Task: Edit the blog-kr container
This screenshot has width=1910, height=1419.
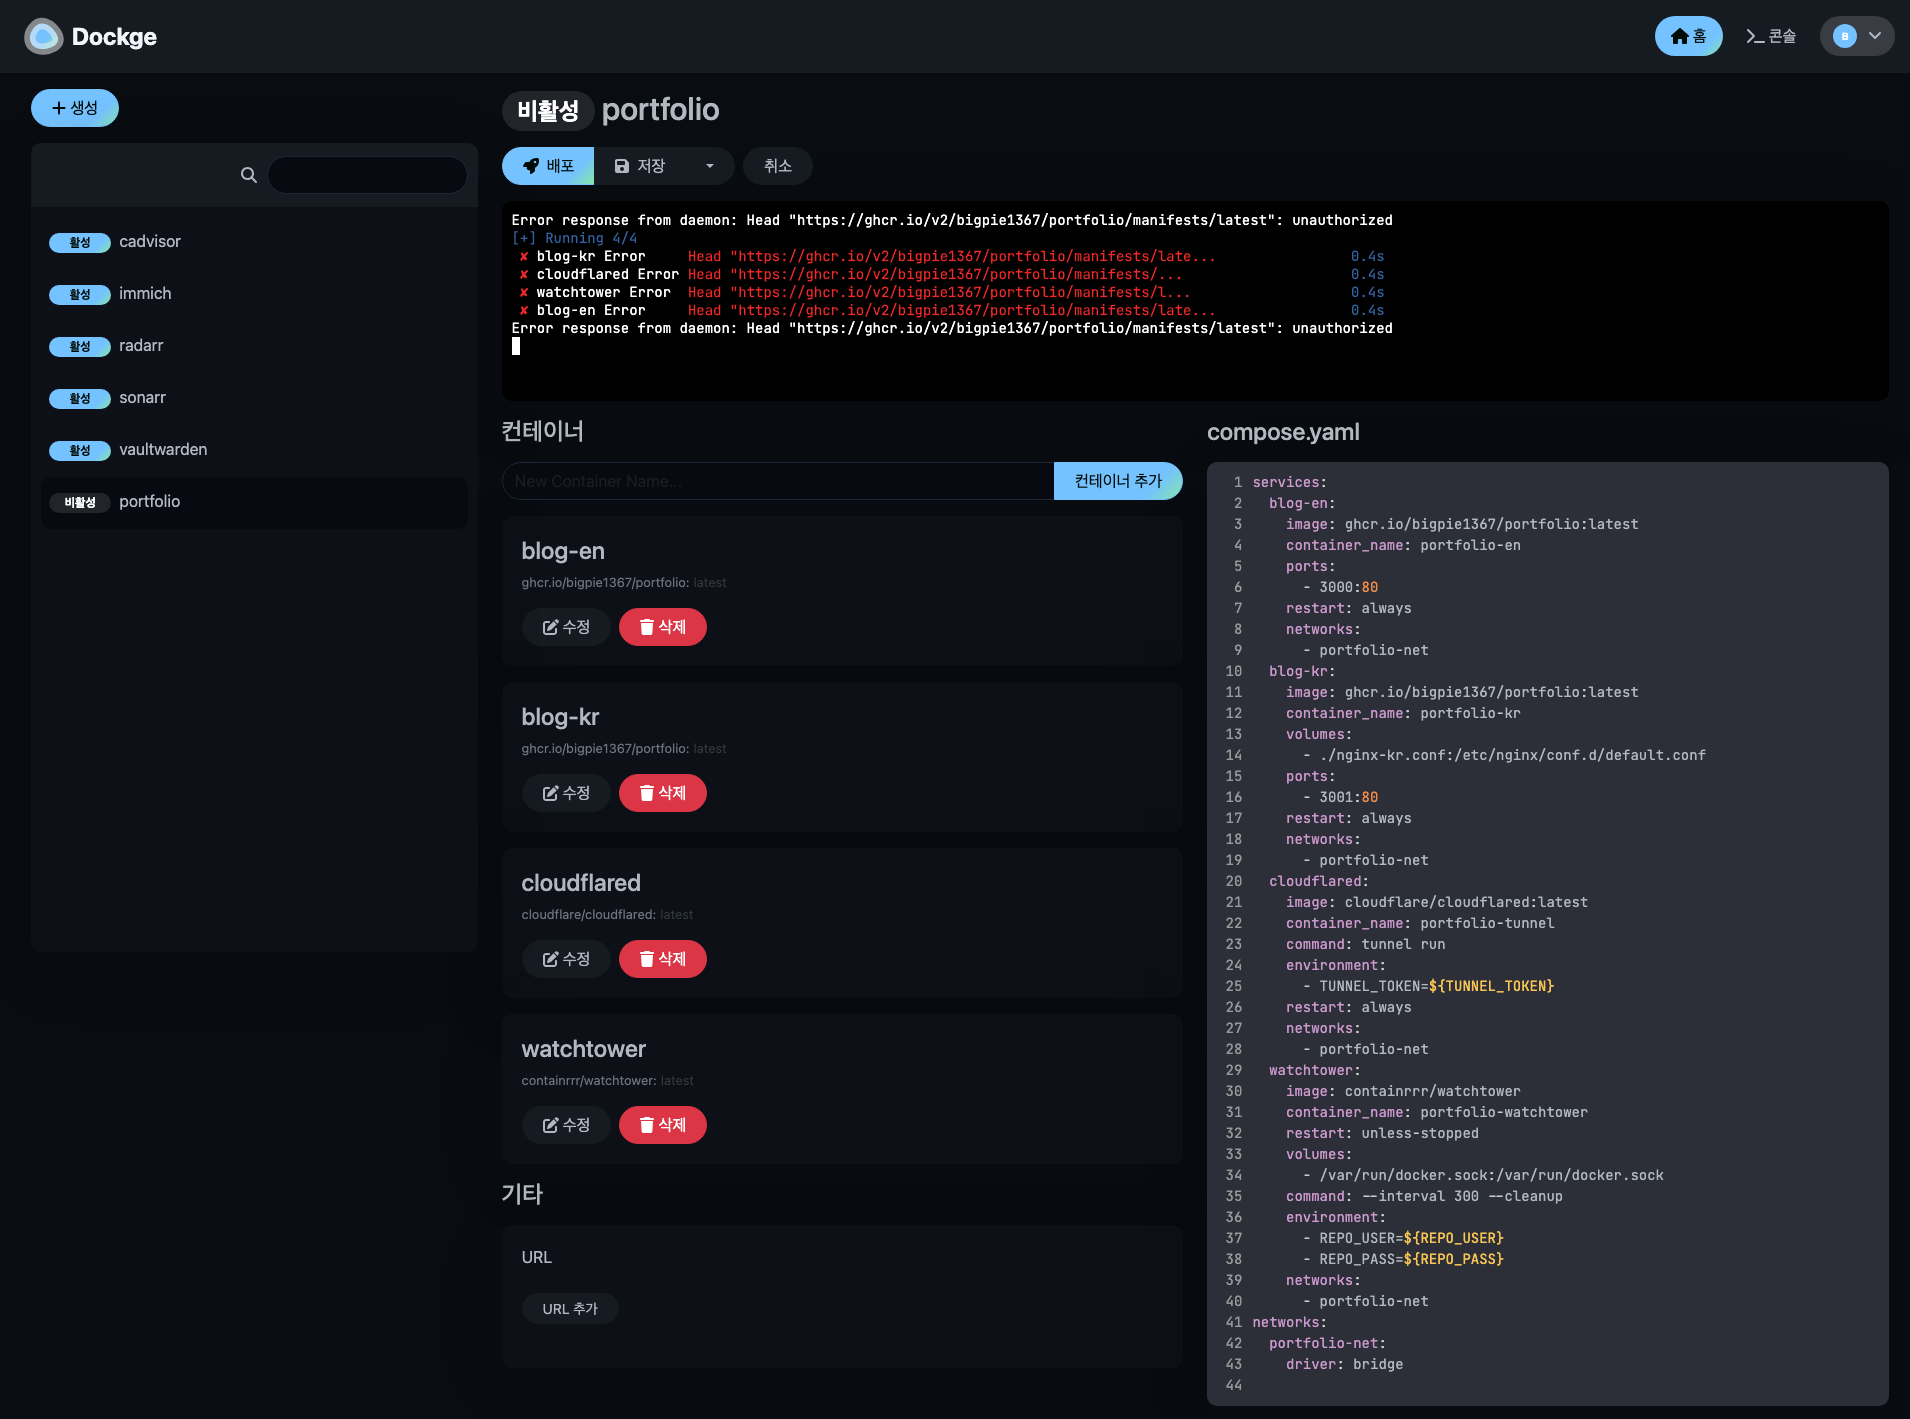Action: (x=566, y=793)
